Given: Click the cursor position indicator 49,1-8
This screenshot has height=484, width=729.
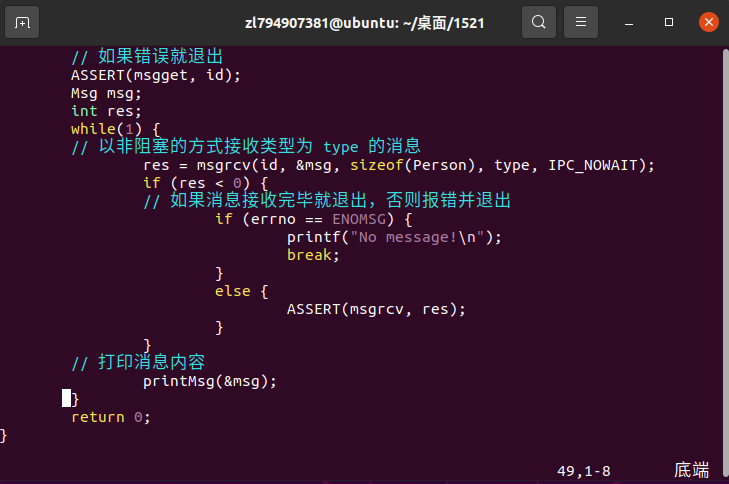Looking at the screenshot, I should point(583,471).
